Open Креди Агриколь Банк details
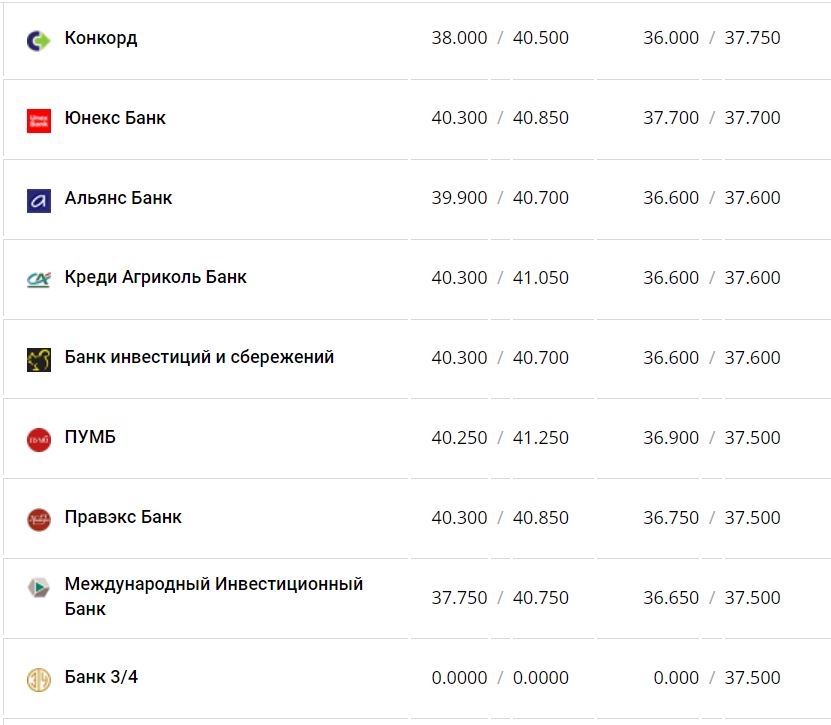831x725 pixels. coord(155,277)
